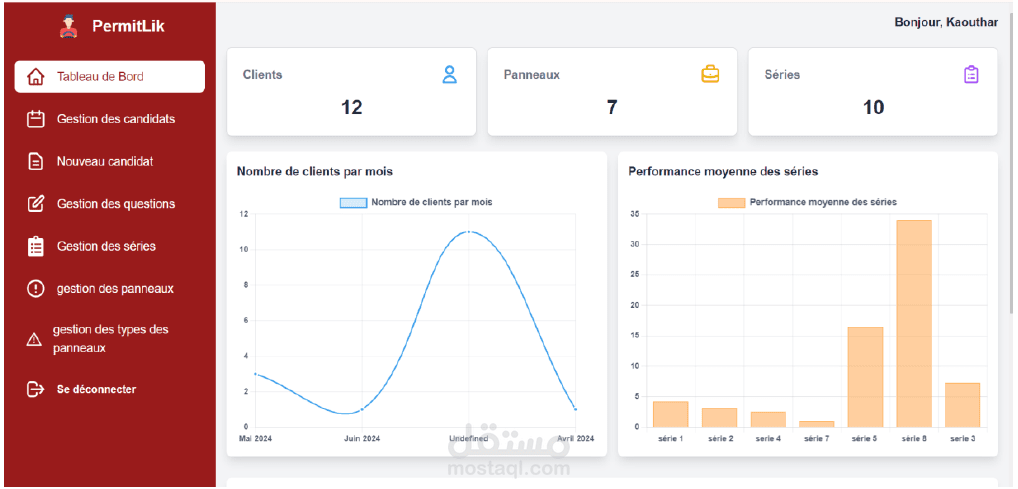Click the 'Mai 2024' axis label
This screenshot has height=489, width=1018.
pos(256,439)
